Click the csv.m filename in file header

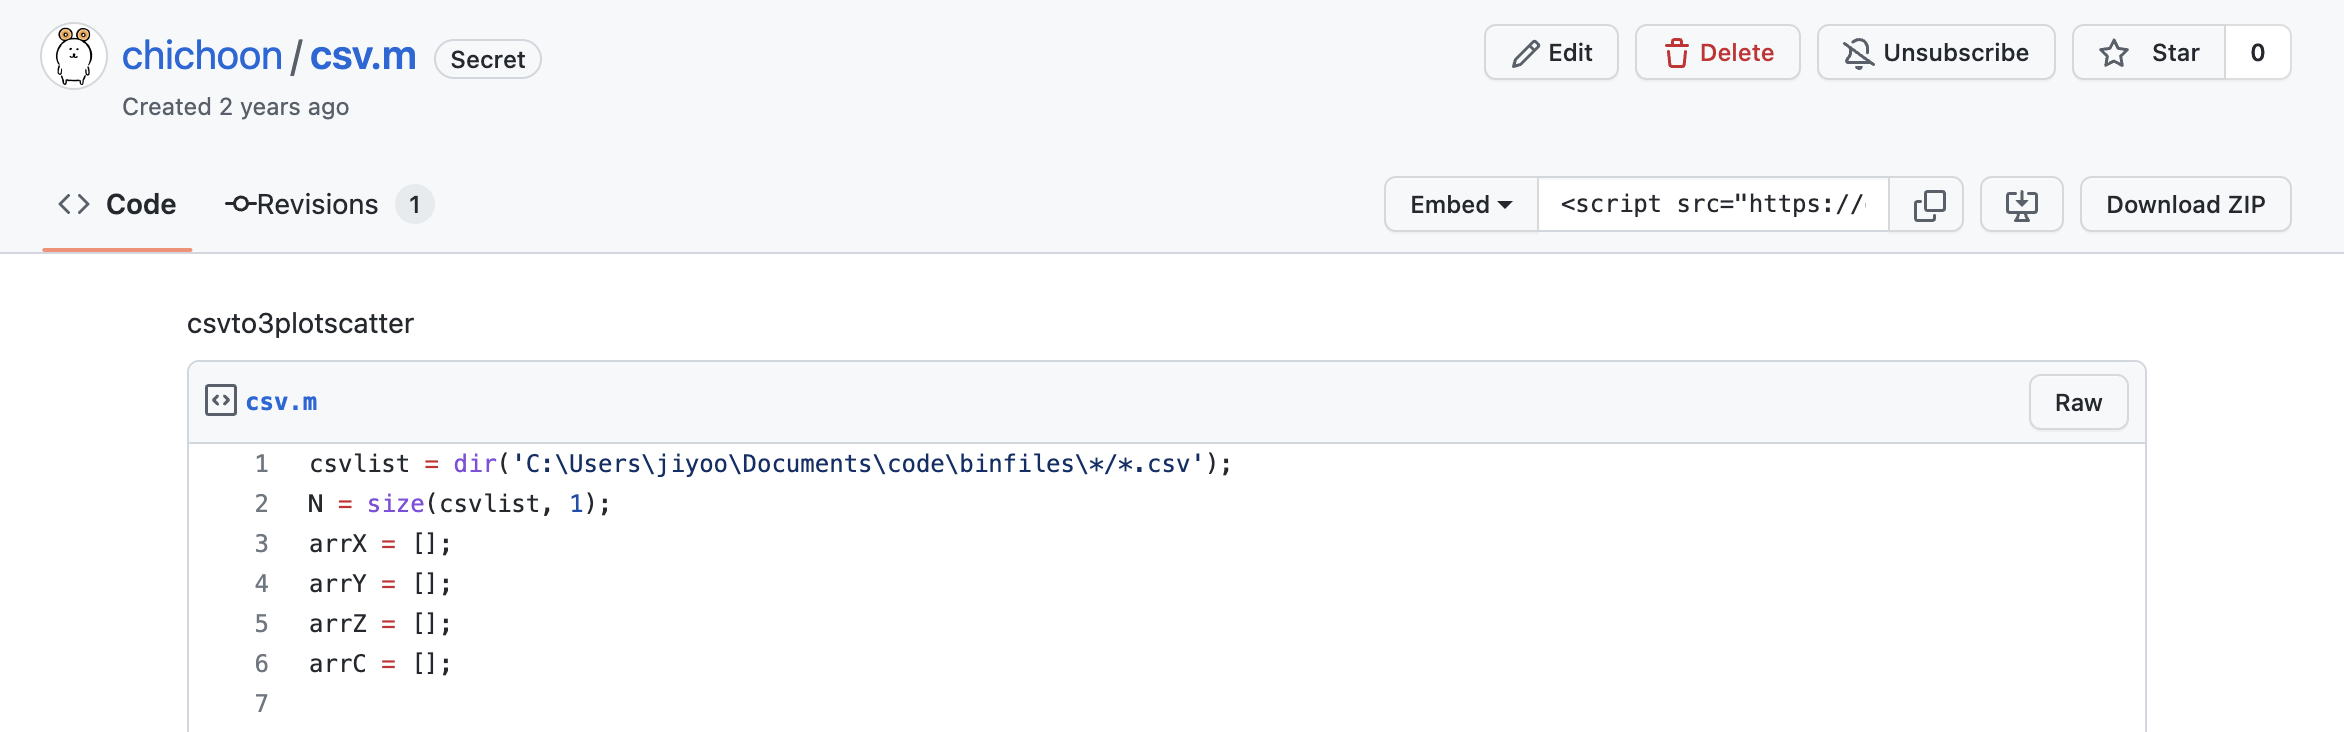pyautogui.click(x=281, y=402)
